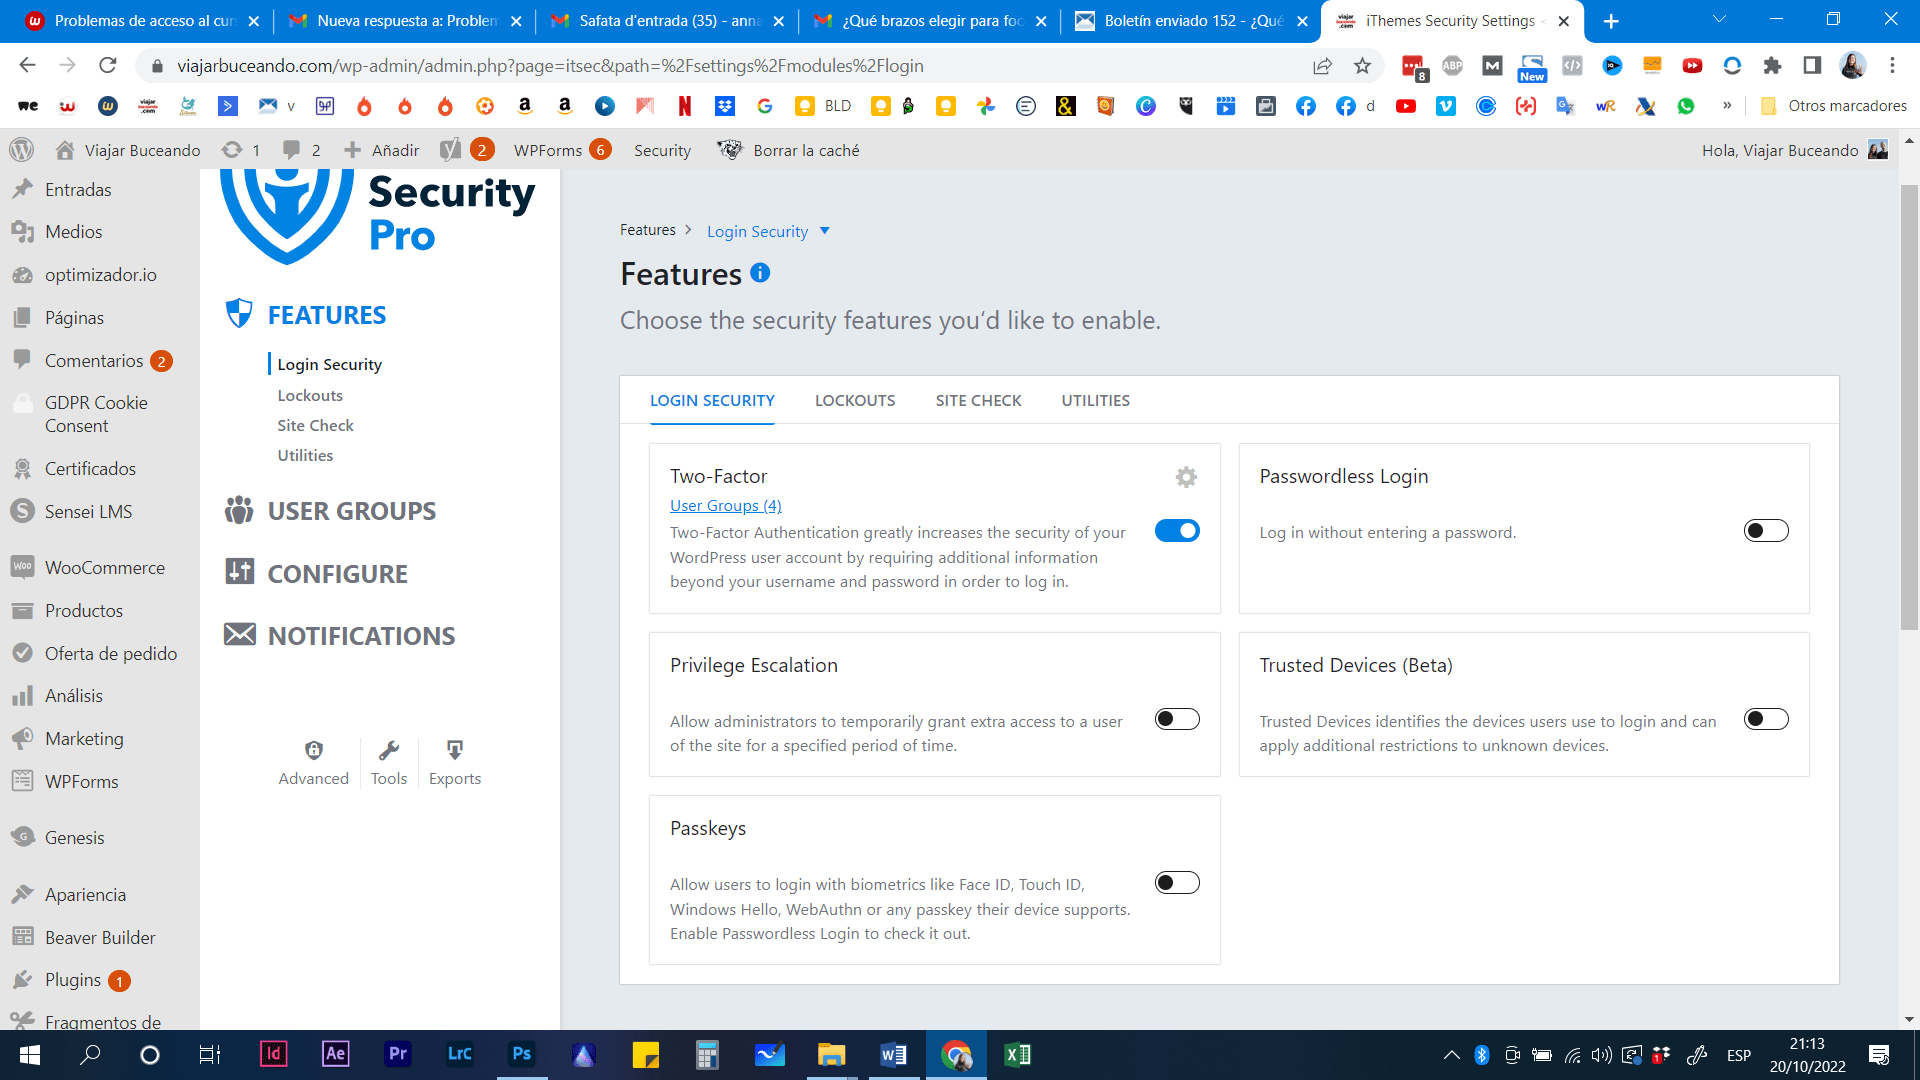Open Advanced settings shield icon
The height and width of the screenshot is (1080, 1920).
314,750
